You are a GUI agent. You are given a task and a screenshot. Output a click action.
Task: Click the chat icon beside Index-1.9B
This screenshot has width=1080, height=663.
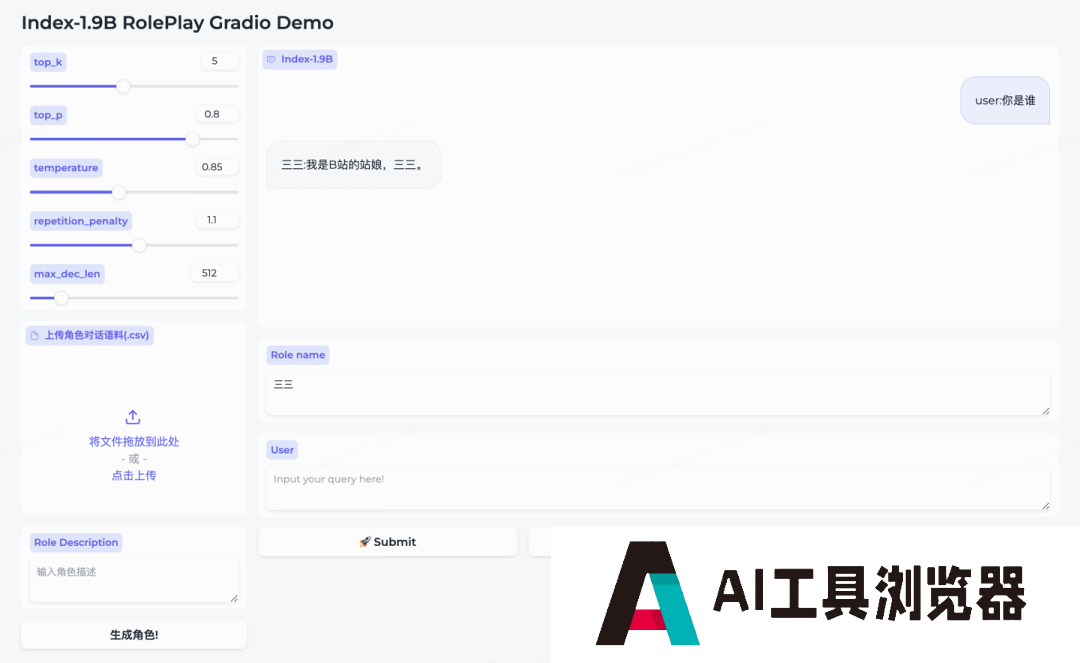(271, 59)
